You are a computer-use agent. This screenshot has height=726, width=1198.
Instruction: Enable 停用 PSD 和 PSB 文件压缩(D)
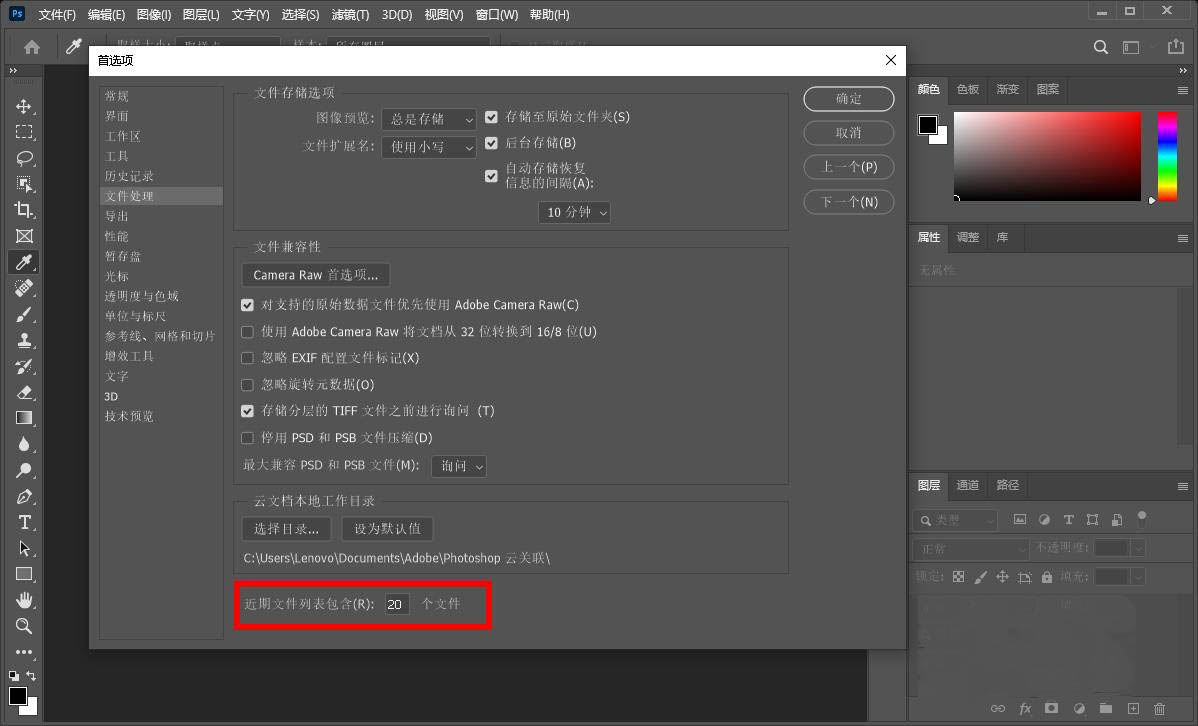pyautogui.click(x=247, y=438)
